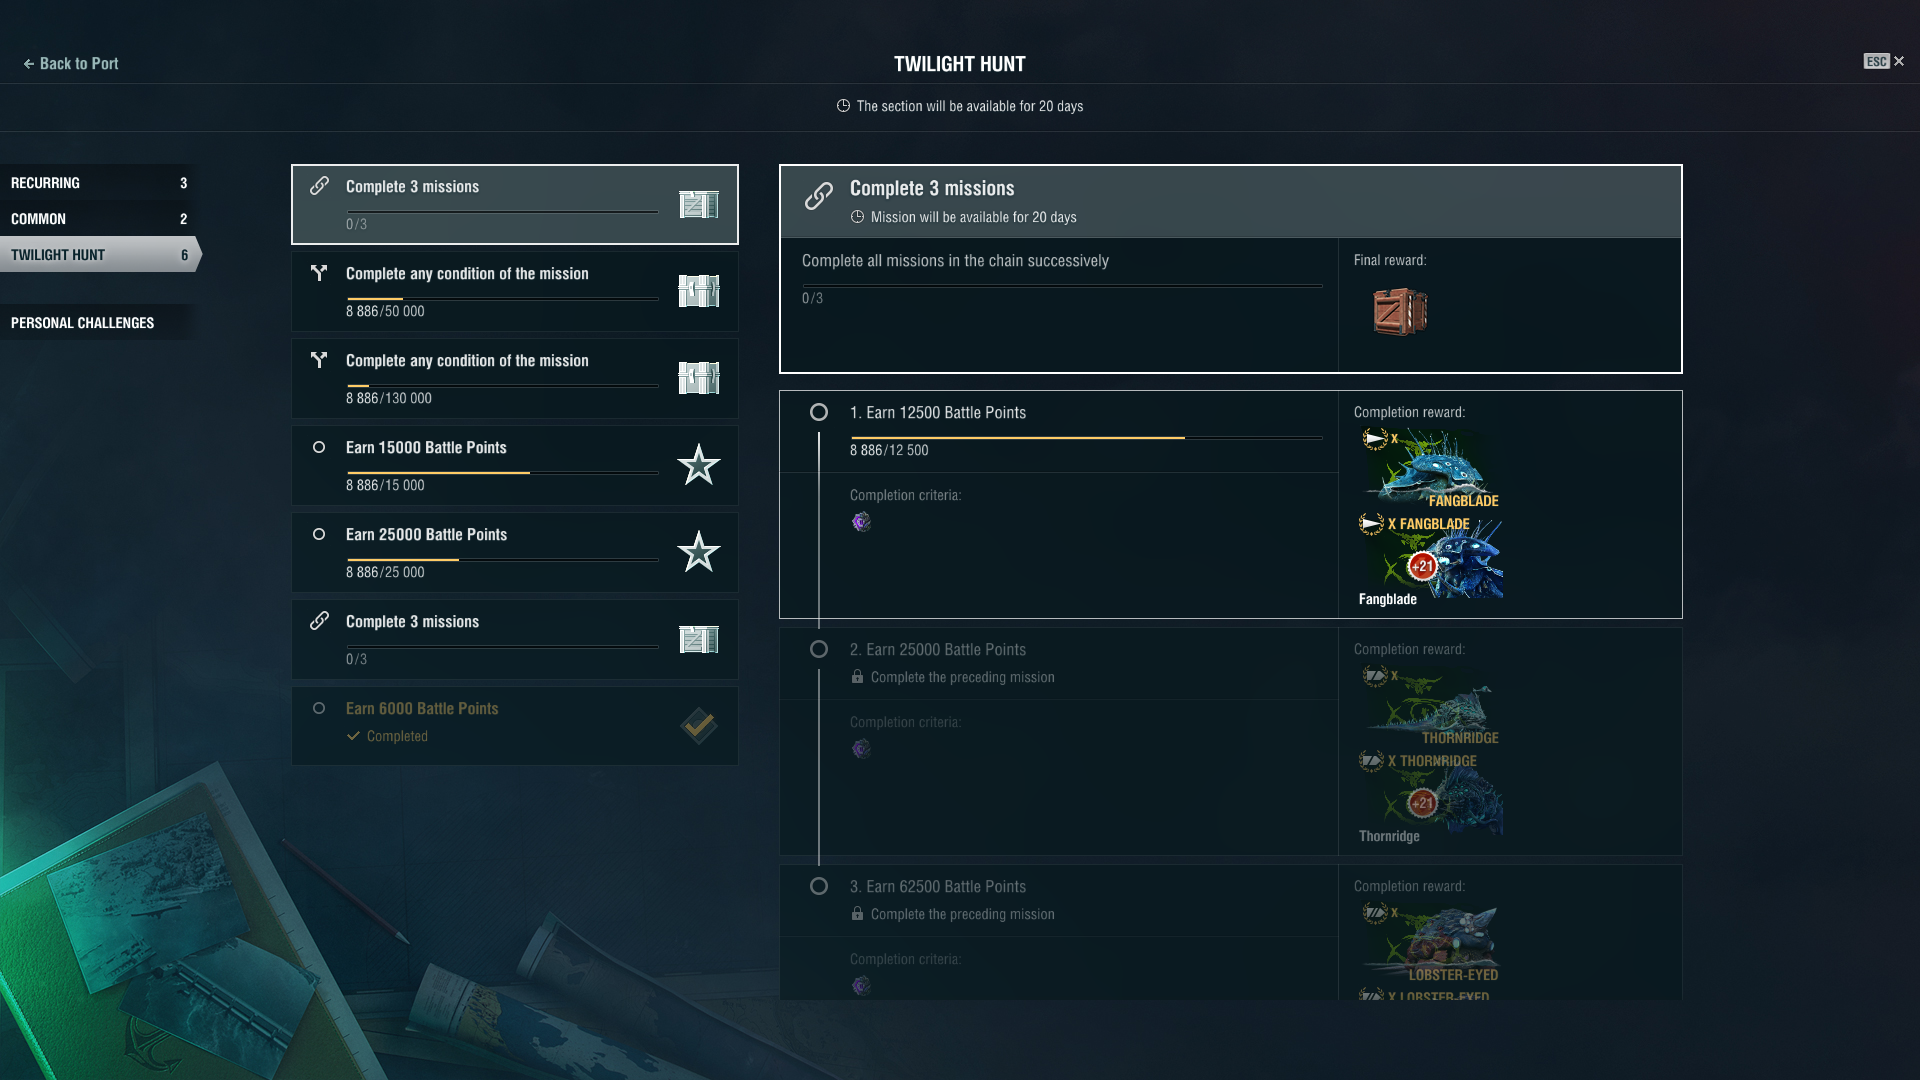Click the completed checkmark icon for Earn 6000 Battle Points
1920x1080 pixels.
click(x=698, y=726)
